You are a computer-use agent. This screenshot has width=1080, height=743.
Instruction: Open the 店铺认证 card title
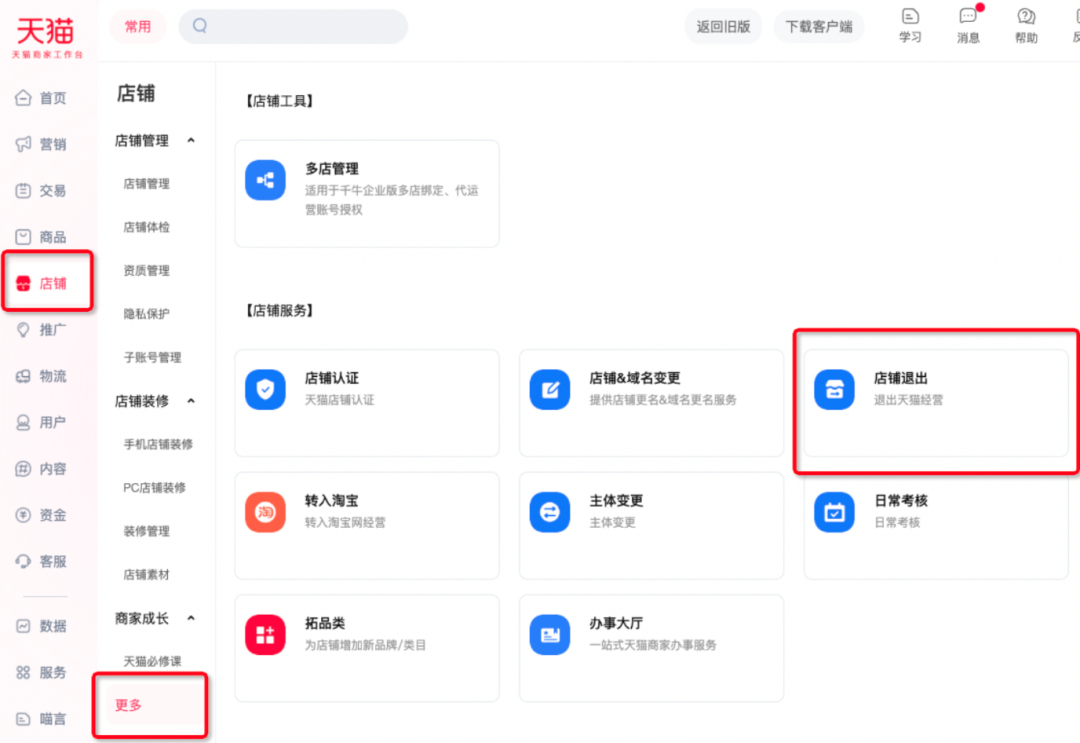pyautogui.click(x=332, y=378)
